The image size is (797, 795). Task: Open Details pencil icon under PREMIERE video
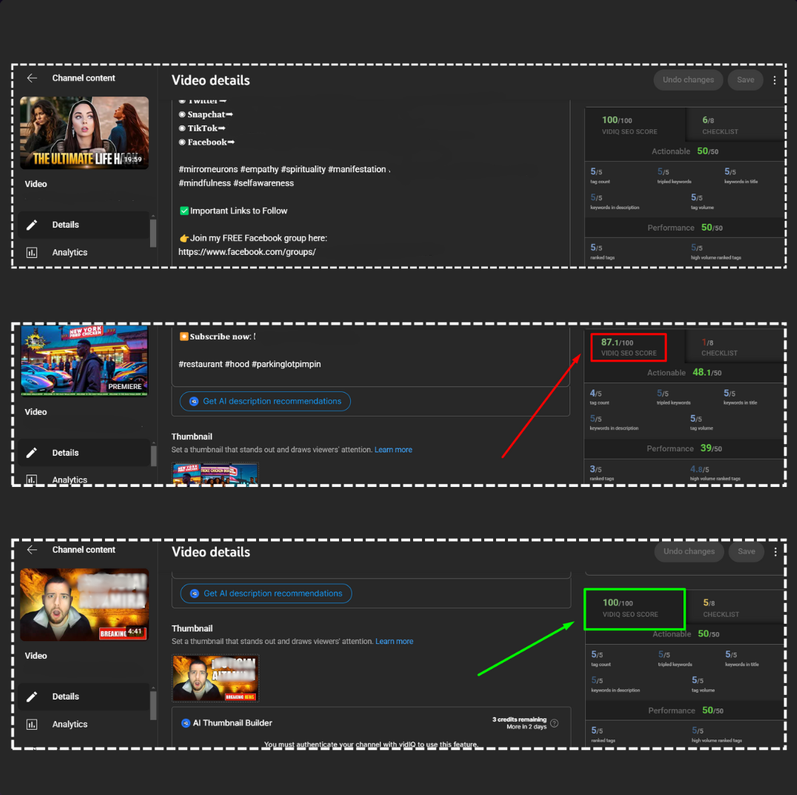(32, 452)
